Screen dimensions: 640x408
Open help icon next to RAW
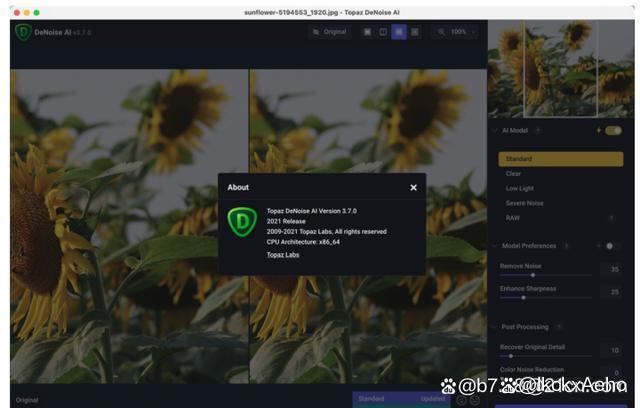(x=611, y=218)
